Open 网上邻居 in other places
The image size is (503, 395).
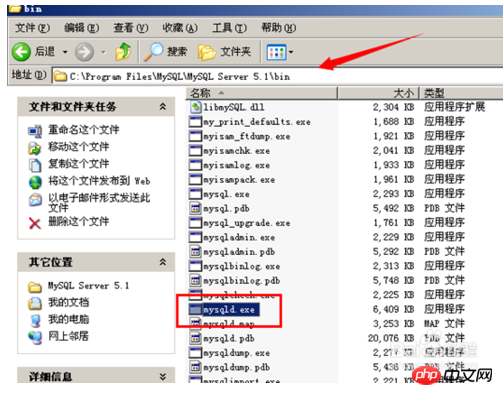pyautogui.click(x=69, y=336)
